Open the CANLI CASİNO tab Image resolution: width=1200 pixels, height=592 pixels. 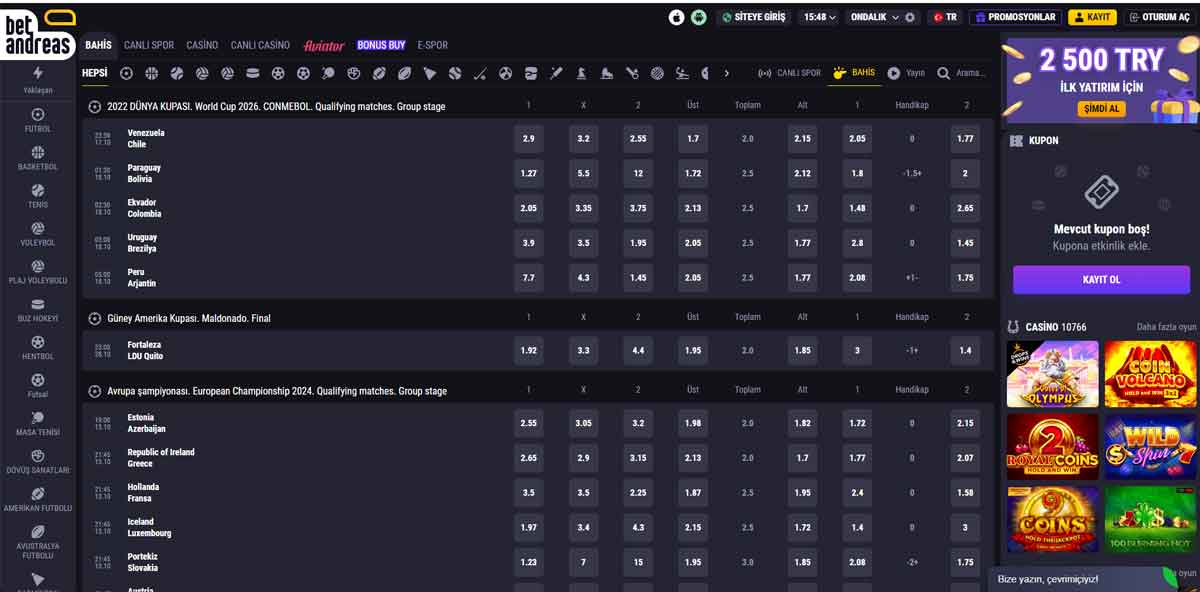(x=260, y=45)
